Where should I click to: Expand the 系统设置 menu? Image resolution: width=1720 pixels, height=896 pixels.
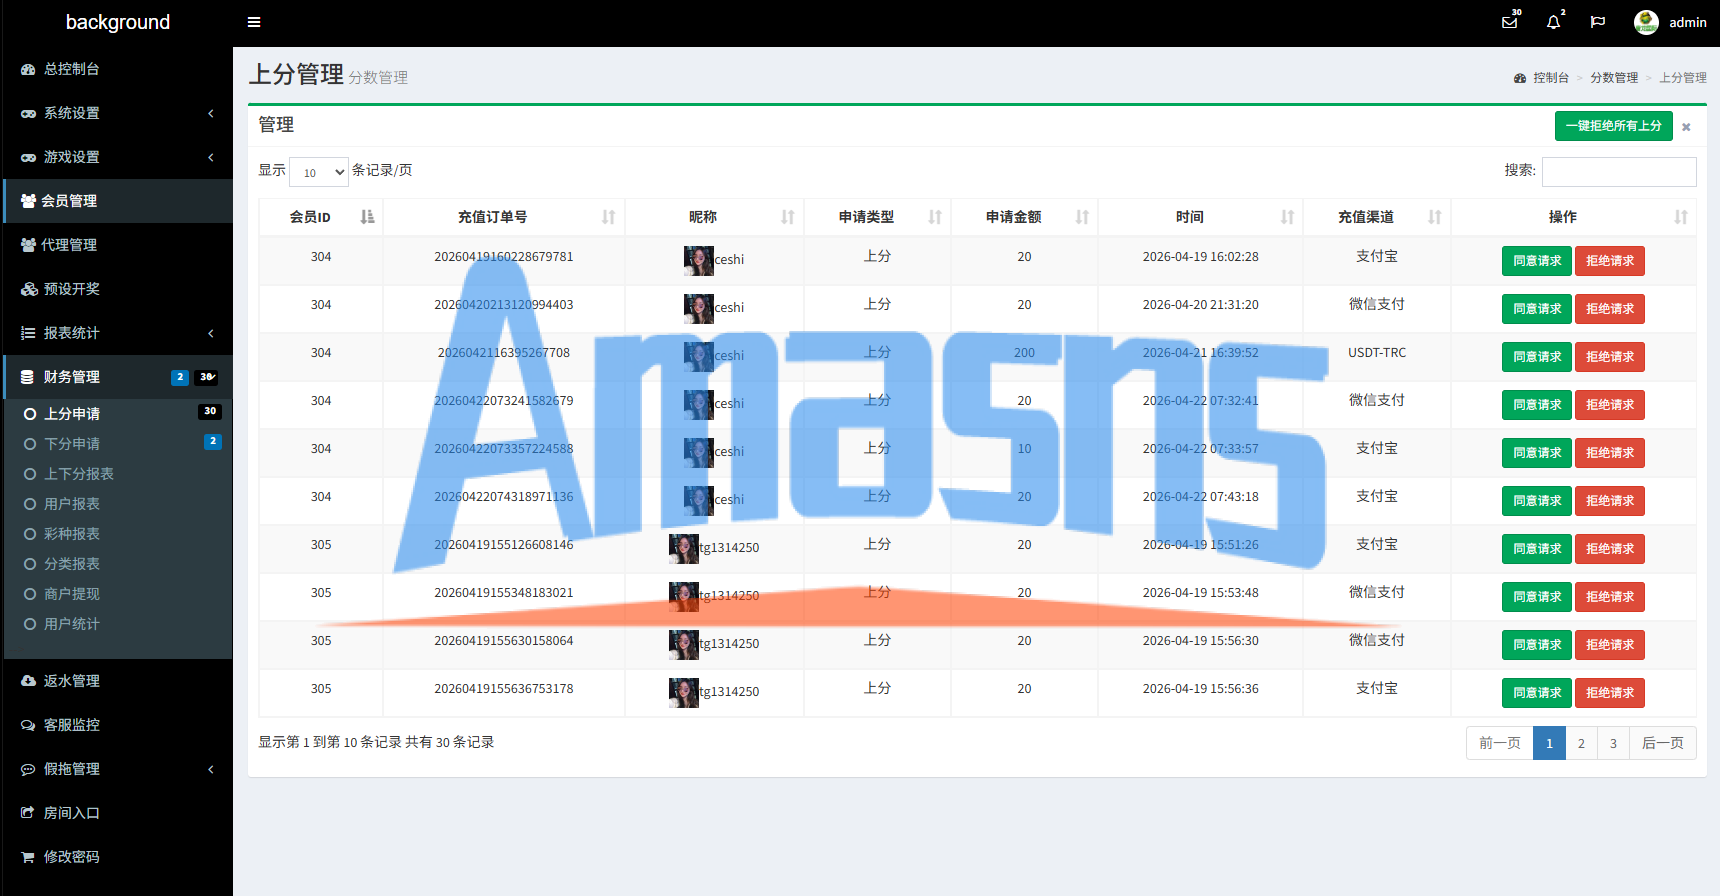[x=118, y=113]
